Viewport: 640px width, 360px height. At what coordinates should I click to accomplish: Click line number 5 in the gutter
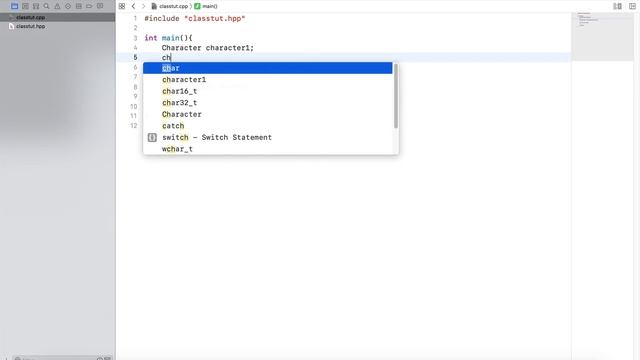pyautogui.click(x=135, y=58)
